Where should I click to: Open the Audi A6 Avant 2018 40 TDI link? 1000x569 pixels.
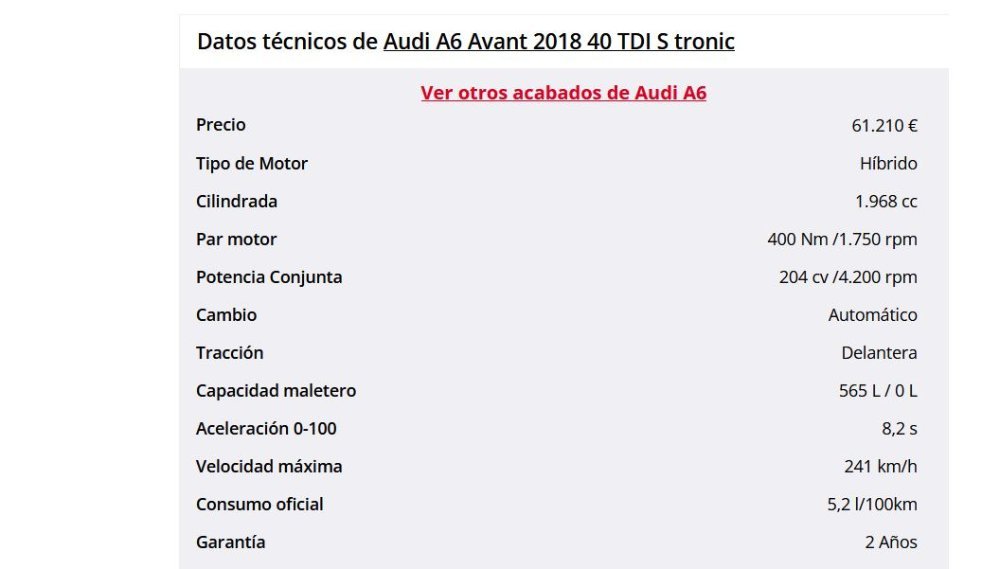[x=559, y=41]
